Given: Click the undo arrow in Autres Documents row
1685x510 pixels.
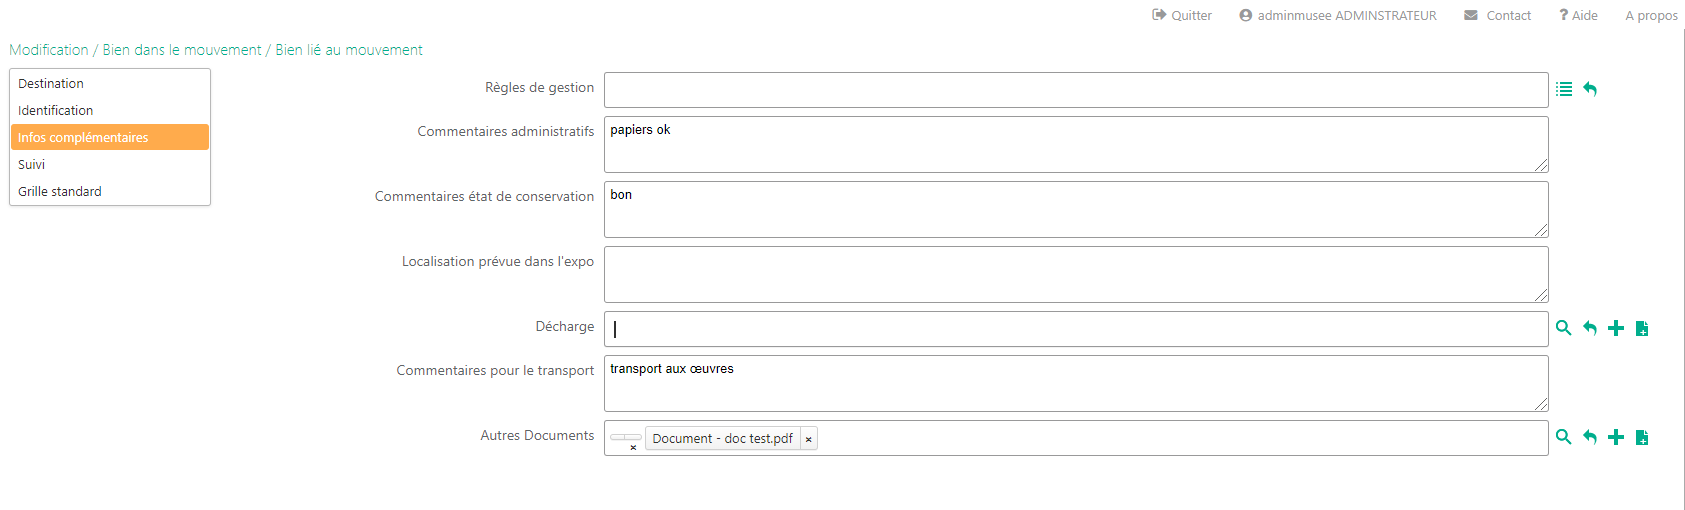Looking at the screenshot, I should 1590,437.
